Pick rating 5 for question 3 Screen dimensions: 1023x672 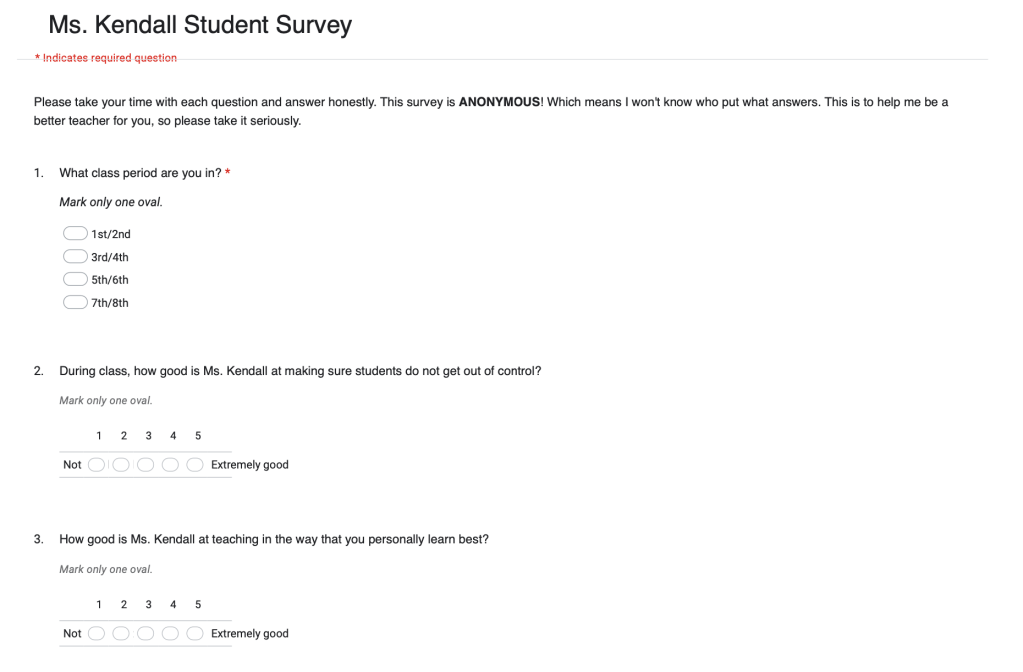pyautogui.click(x=195, y=634)
